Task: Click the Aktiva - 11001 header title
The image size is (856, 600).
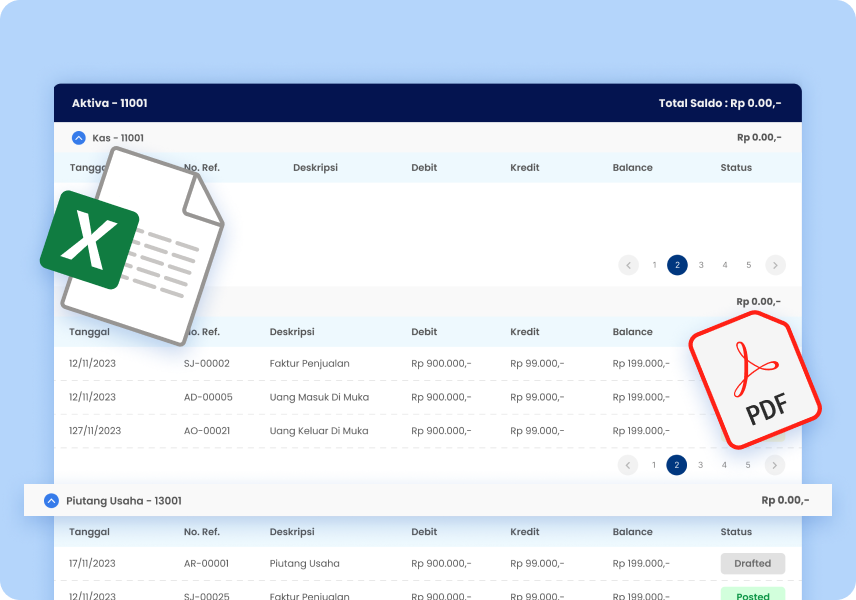Action: click(x=110, y=103)
